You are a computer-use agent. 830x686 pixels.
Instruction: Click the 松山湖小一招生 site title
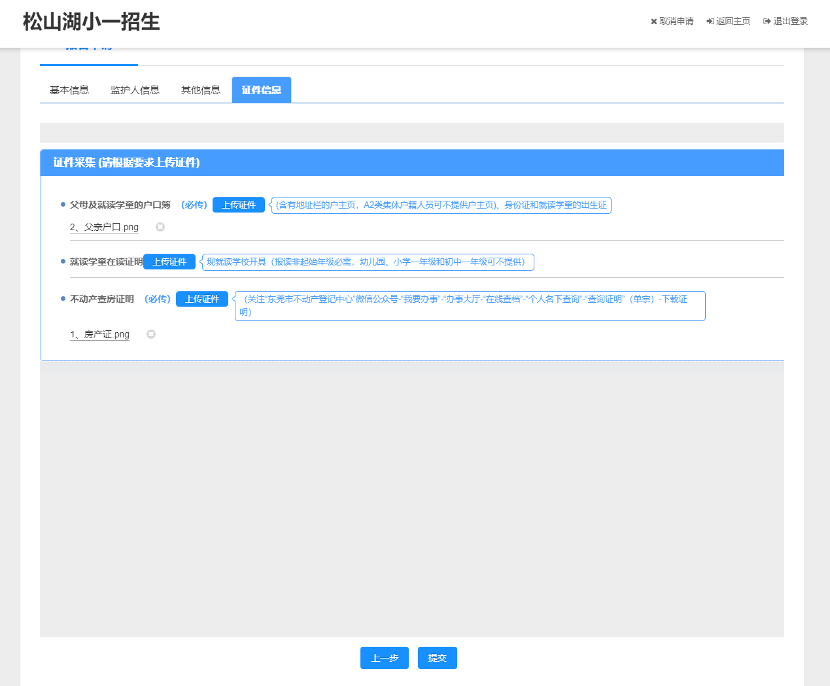(x=91, y=22)
